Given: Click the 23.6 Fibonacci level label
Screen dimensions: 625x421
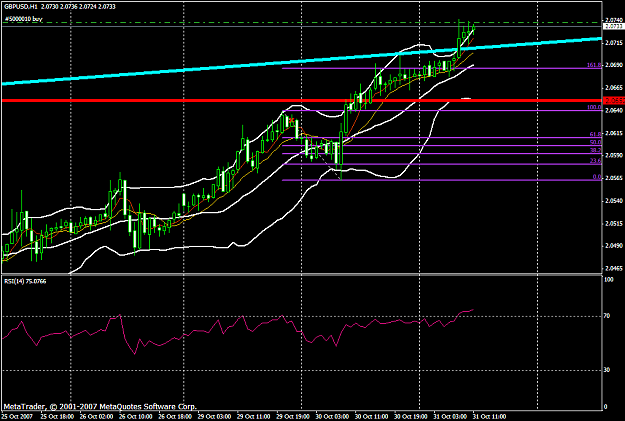Looking at the screenshot, I should click(x=595, y=161).
